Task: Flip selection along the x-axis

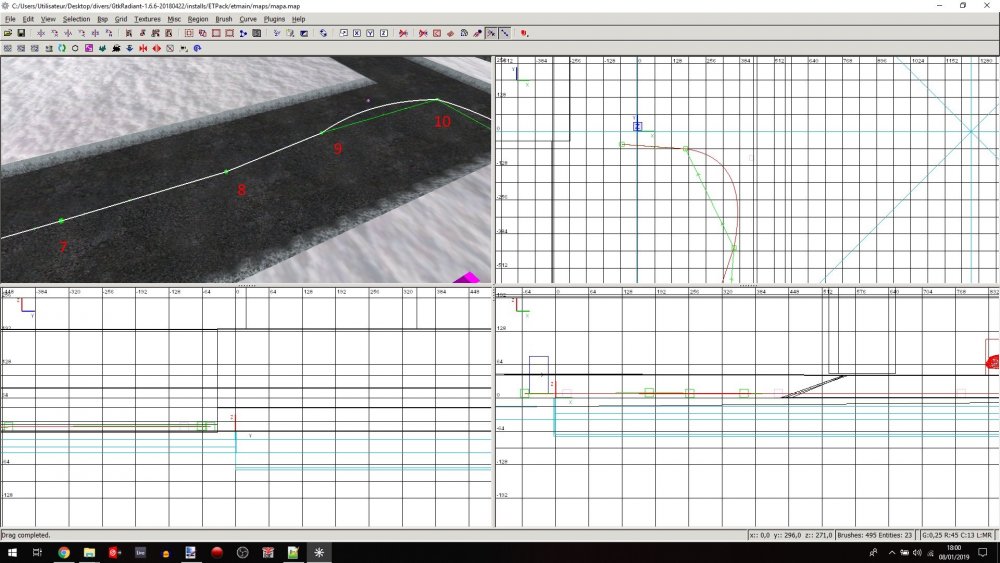Action: (x=41, y=33)
